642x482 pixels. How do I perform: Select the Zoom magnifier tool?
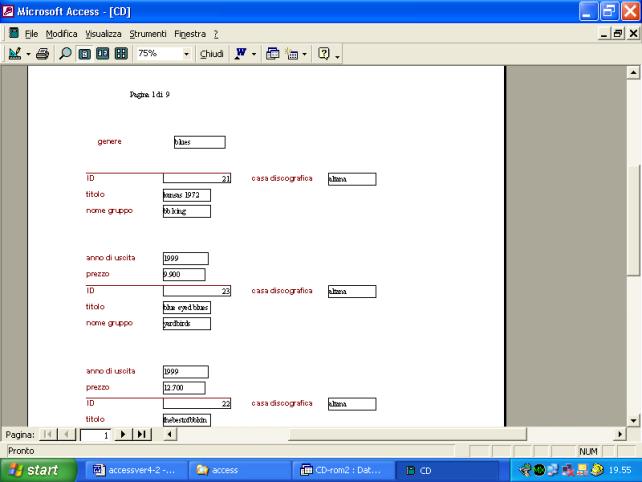click(64, 53)
